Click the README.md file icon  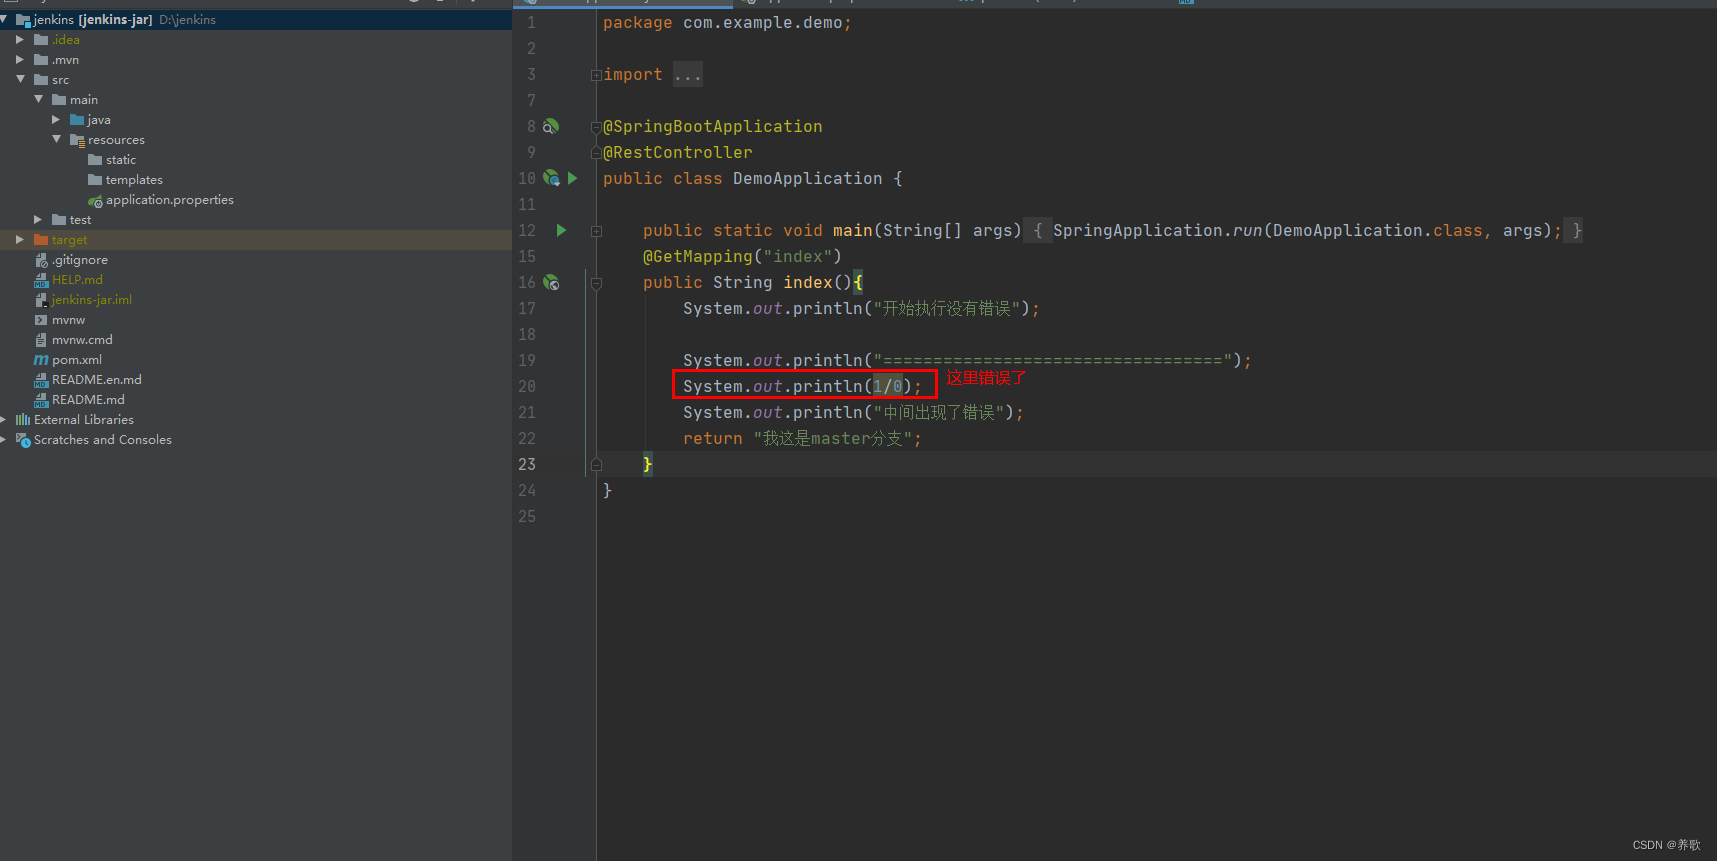click(41, 400)
